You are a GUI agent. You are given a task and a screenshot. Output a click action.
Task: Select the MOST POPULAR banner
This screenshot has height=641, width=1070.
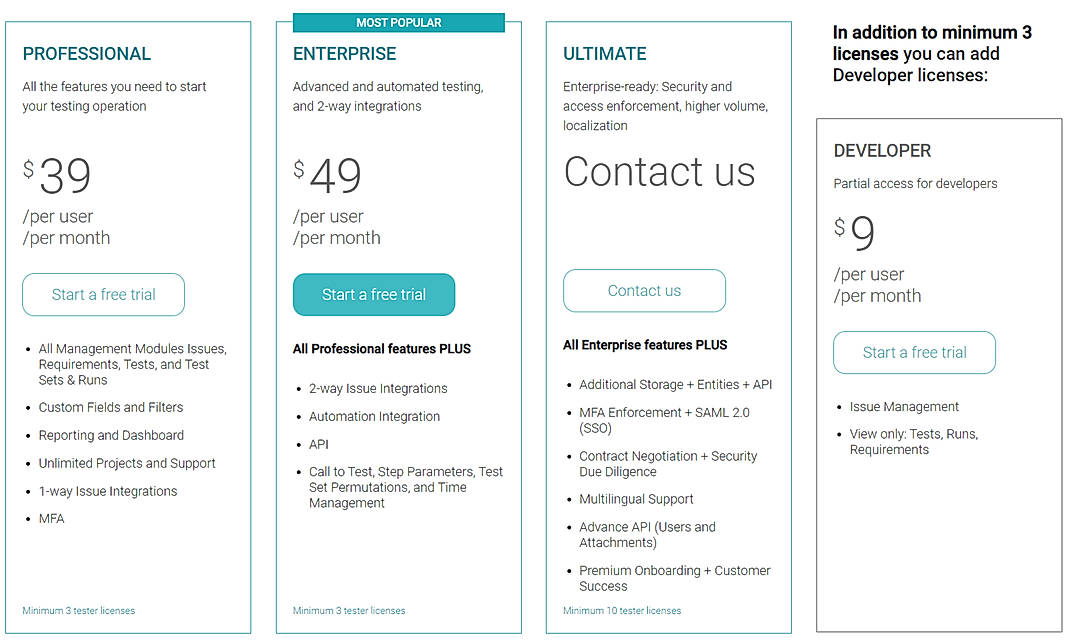pyautogui.click(x=398, y=22)
